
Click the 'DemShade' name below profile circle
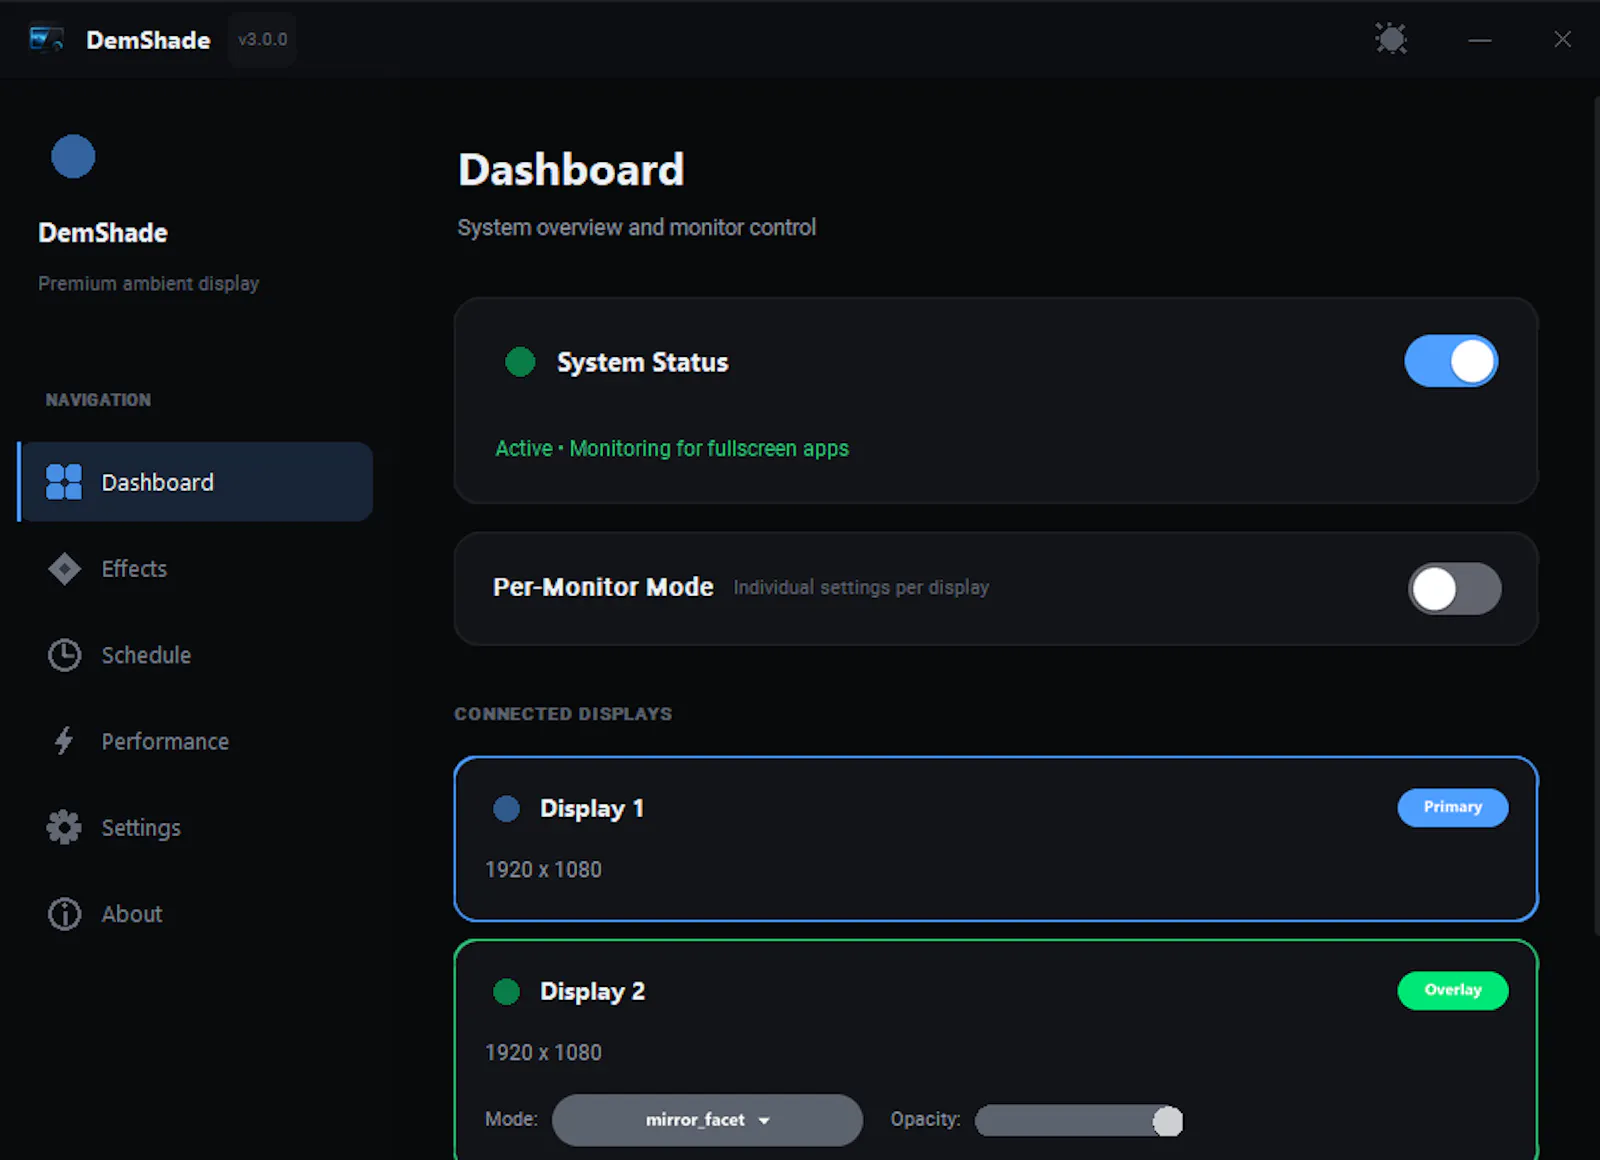pos(103,233)
